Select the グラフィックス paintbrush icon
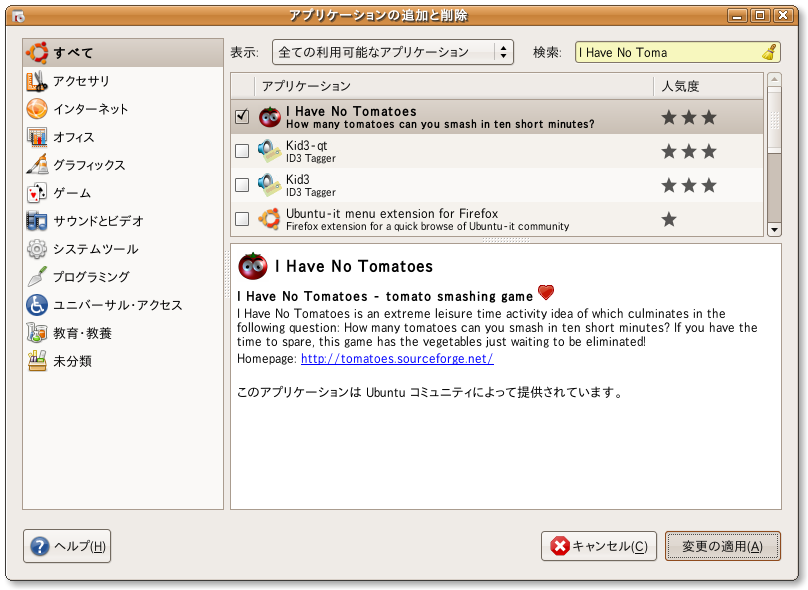 37,165
